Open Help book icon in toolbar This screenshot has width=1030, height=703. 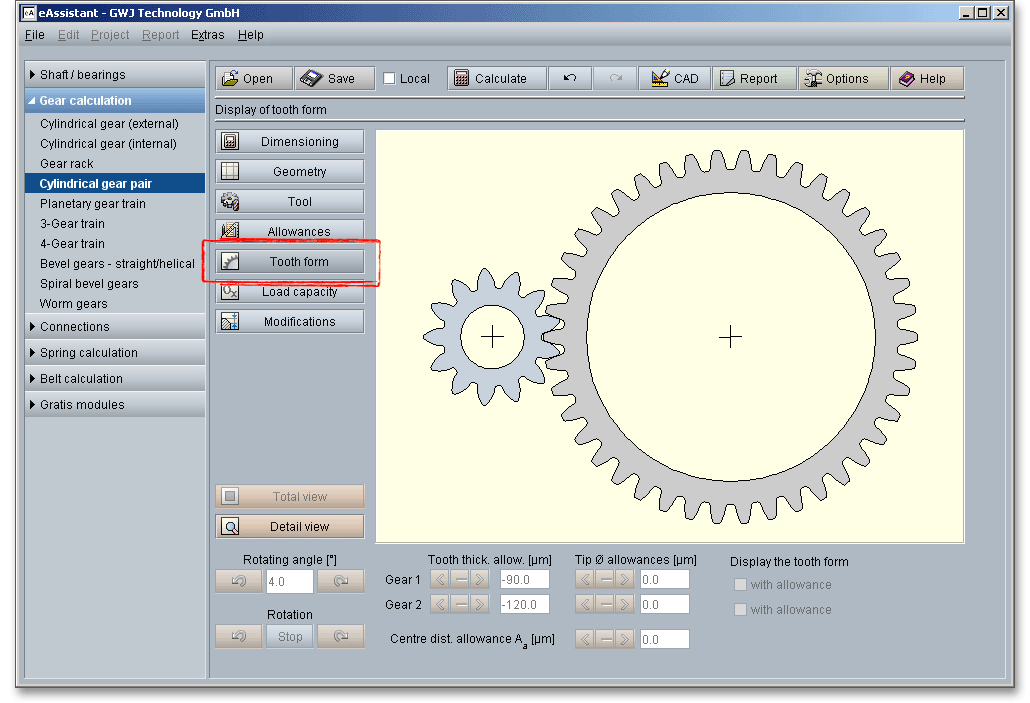(x=926, y=79)
